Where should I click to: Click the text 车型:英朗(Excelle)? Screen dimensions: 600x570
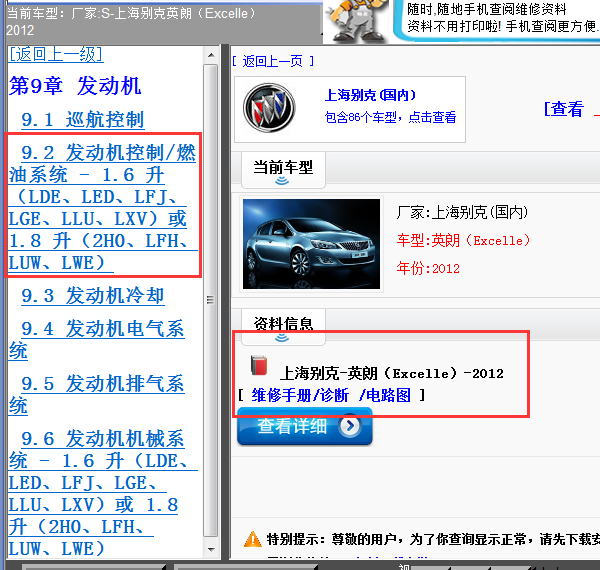(463, 241)
